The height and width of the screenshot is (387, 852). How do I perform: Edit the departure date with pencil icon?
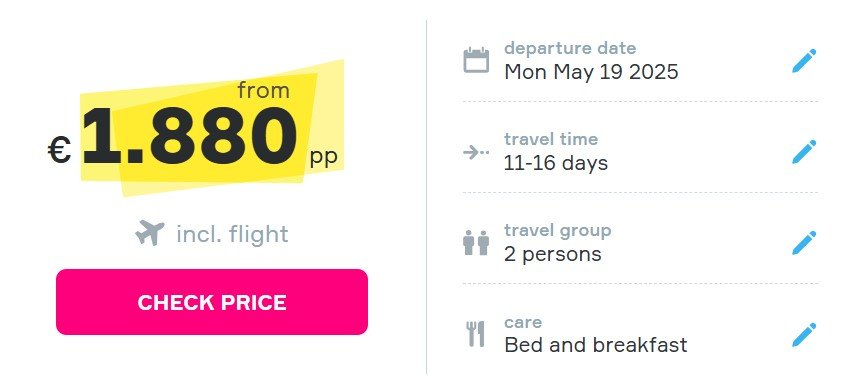[804, 60]
